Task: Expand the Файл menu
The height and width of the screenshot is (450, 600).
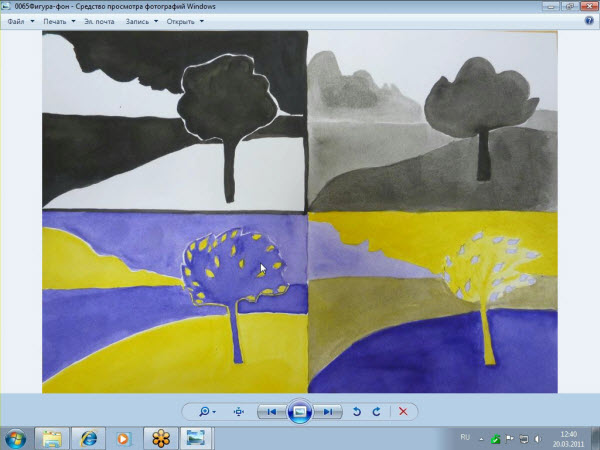Action: tap(19, 22)
